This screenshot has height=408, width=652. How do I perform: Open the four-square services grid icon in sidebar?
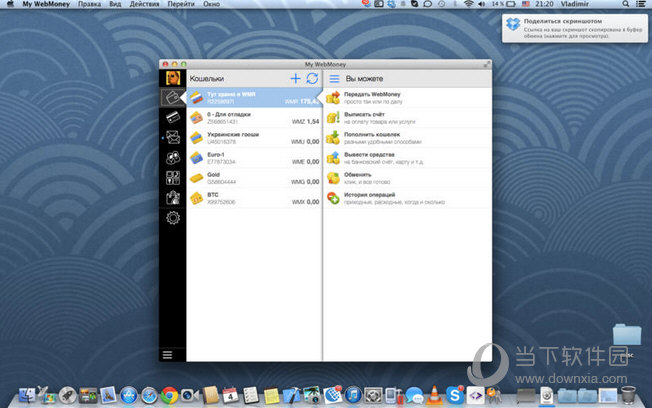click(173, 178)
